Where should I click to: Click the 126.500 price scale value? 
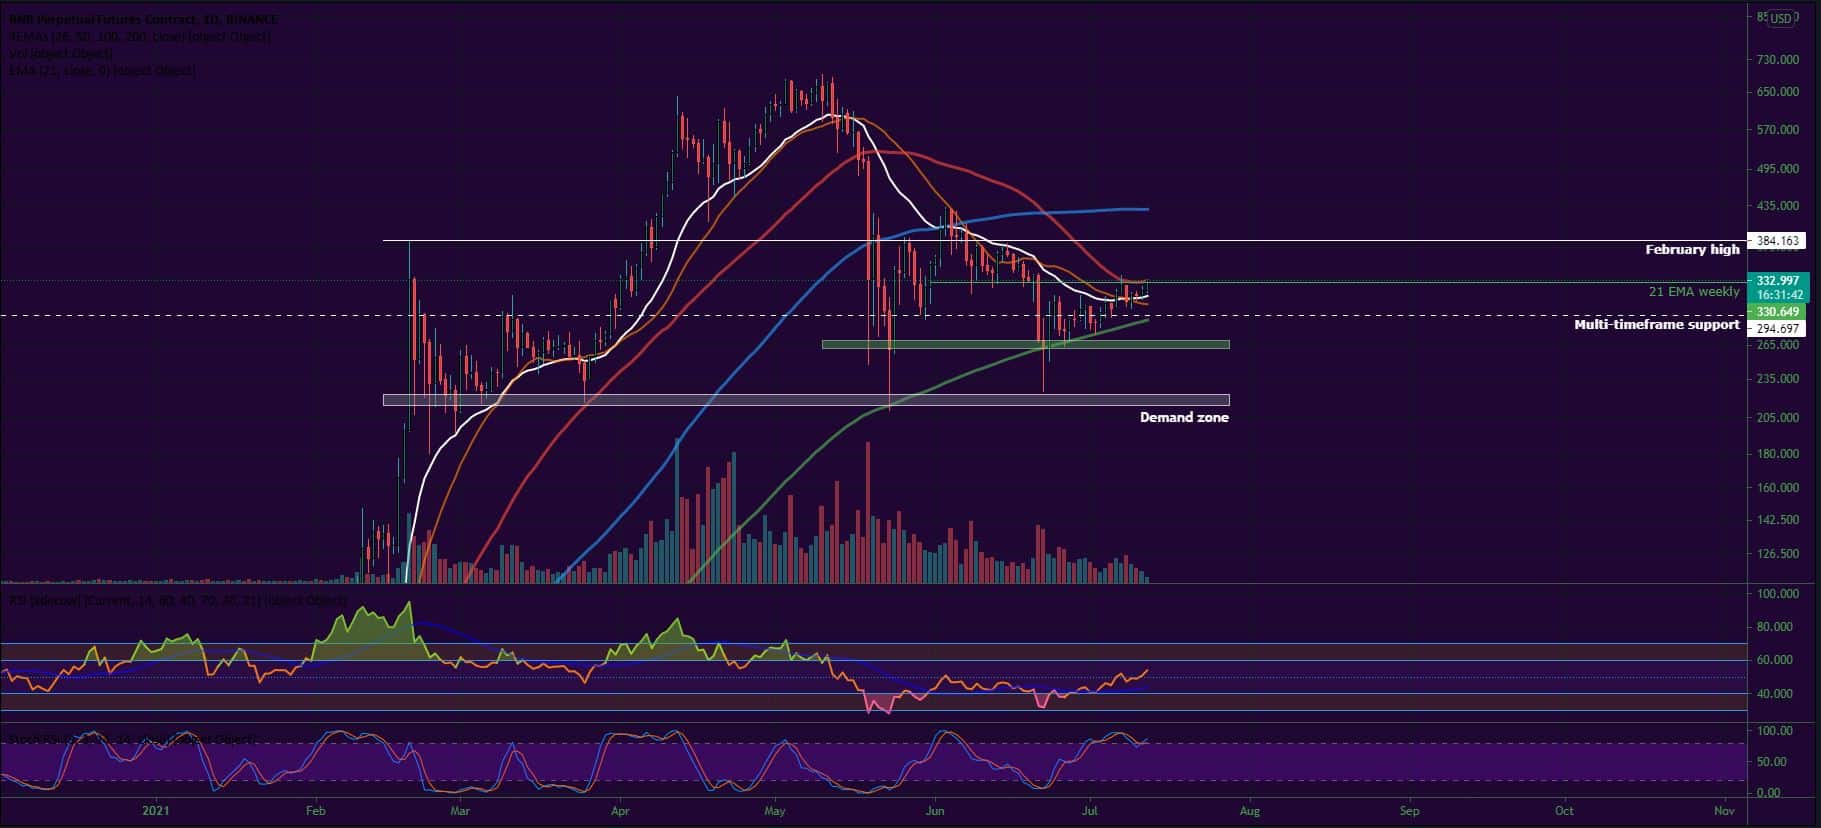[1777, 554]
